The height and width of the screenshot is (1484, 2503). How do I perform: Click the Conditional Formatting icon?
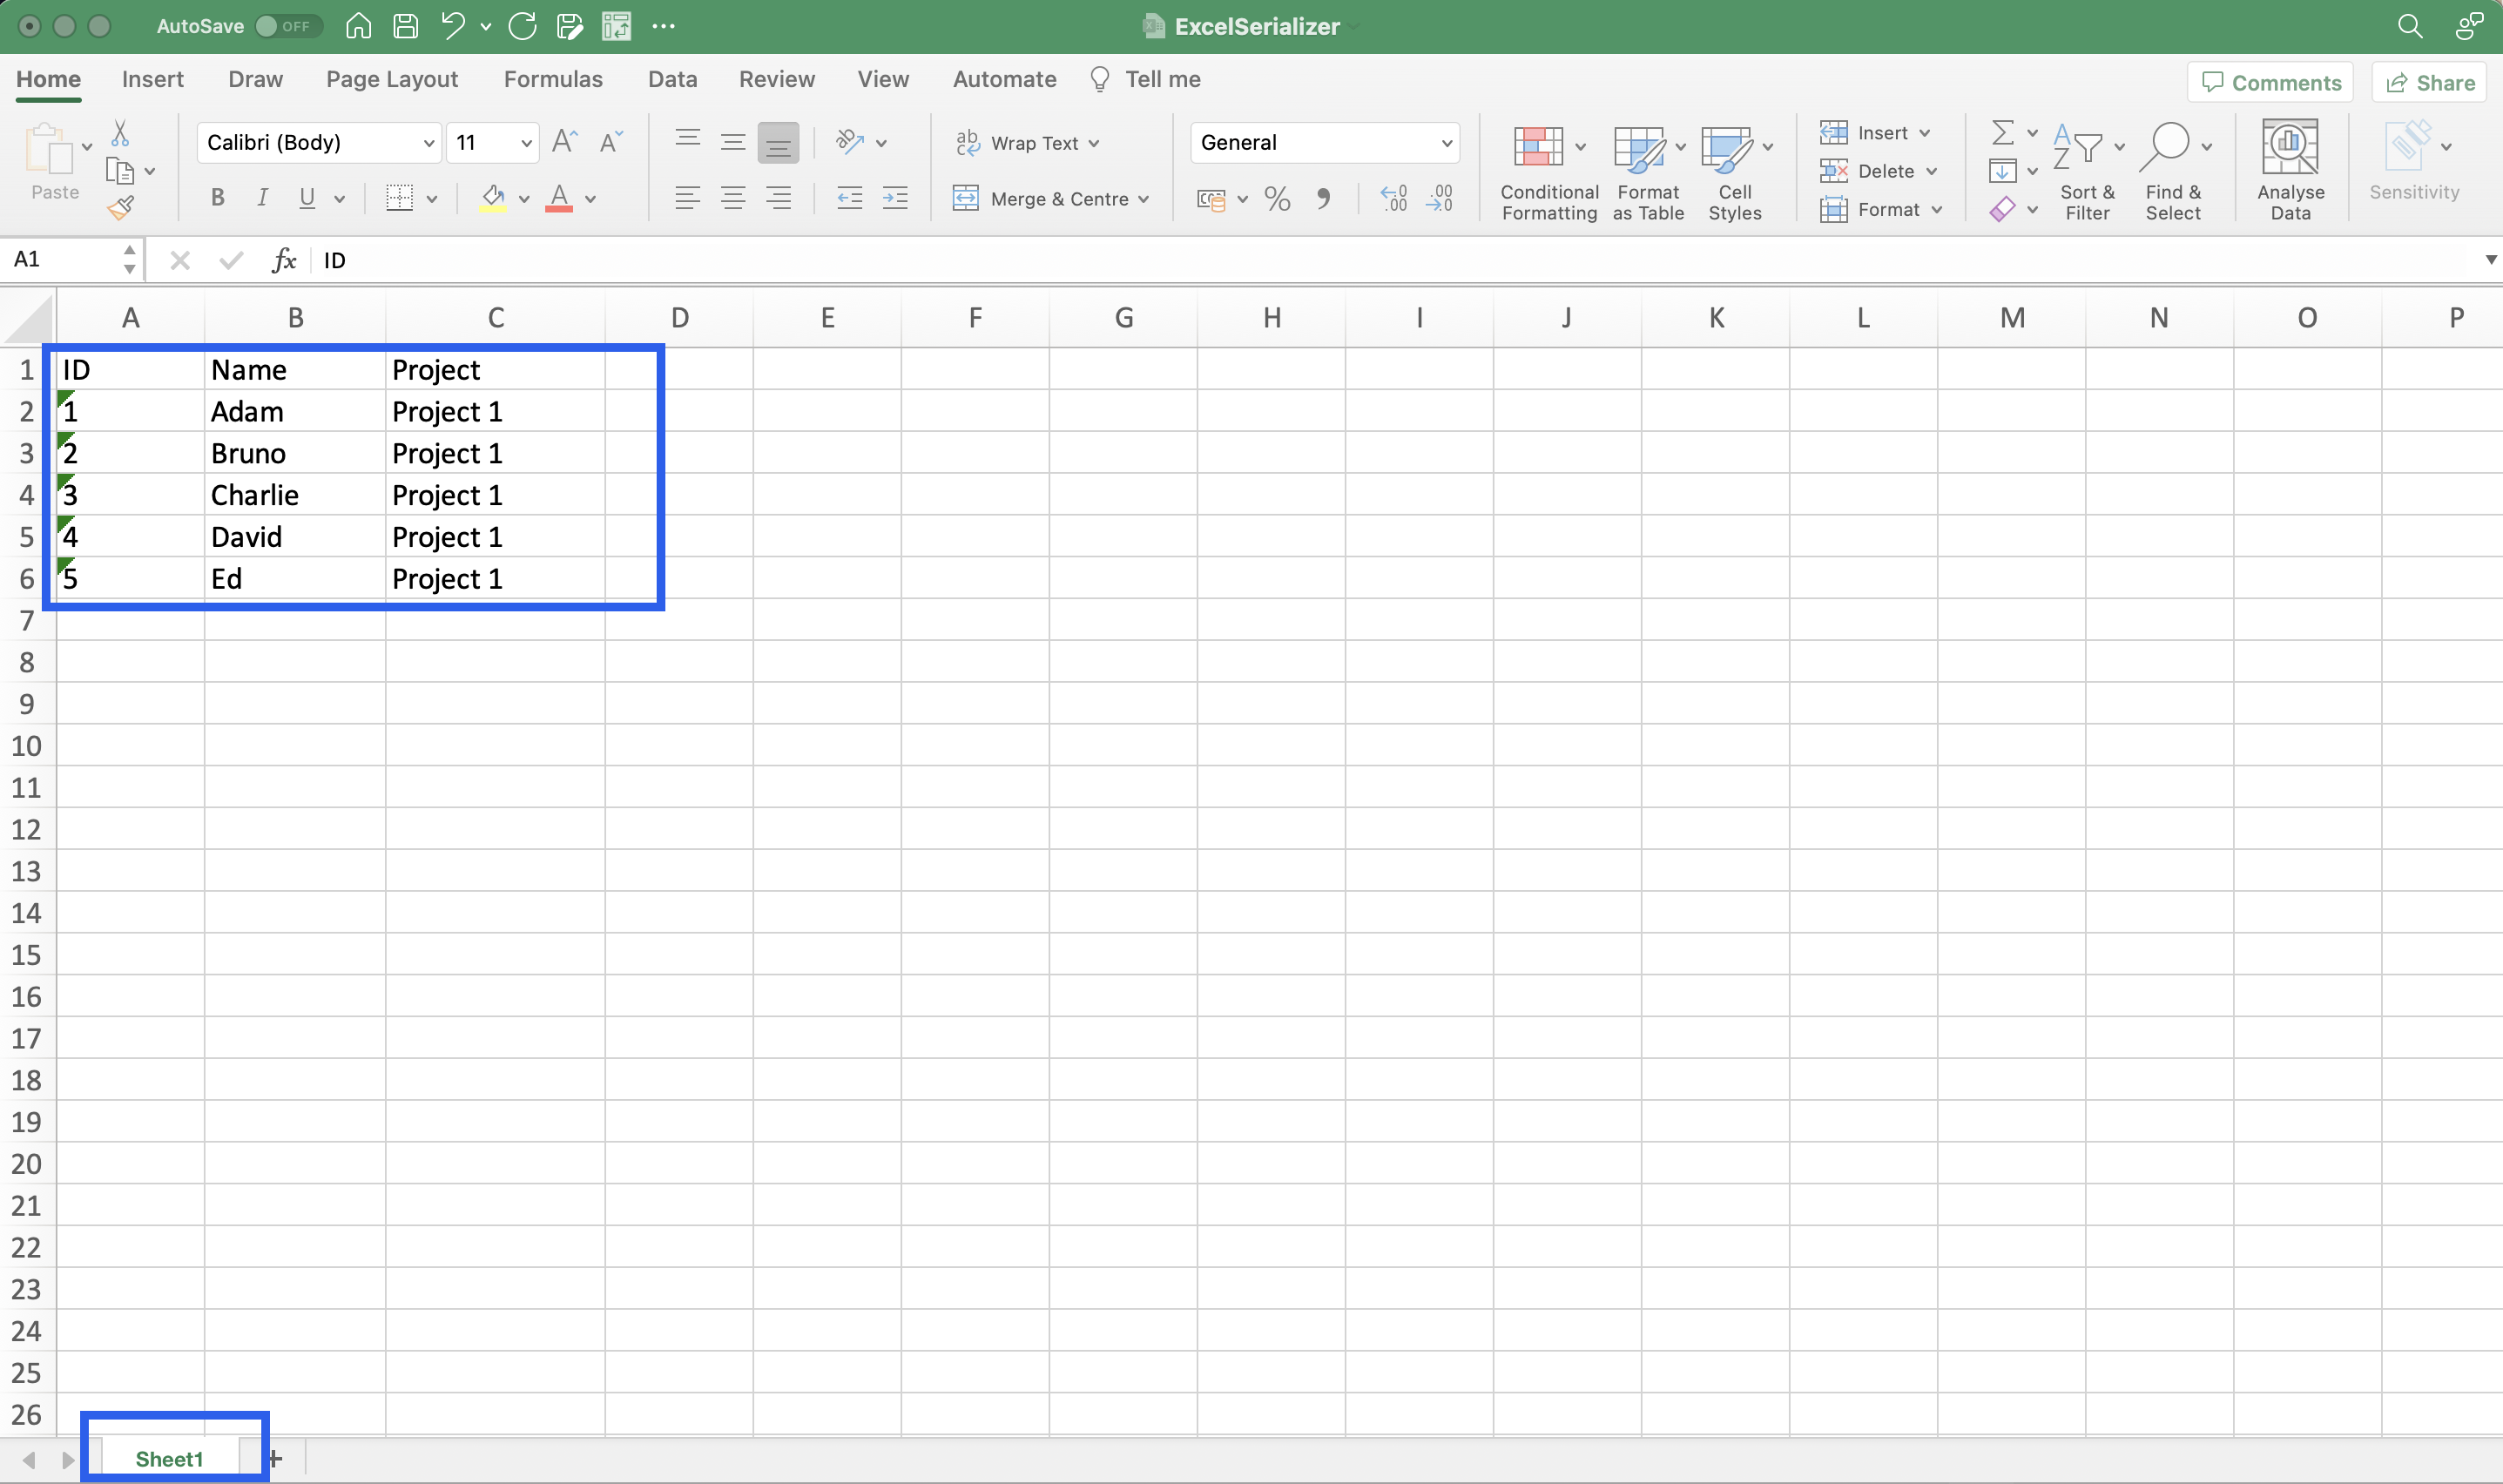click(x=1538, y=147)
